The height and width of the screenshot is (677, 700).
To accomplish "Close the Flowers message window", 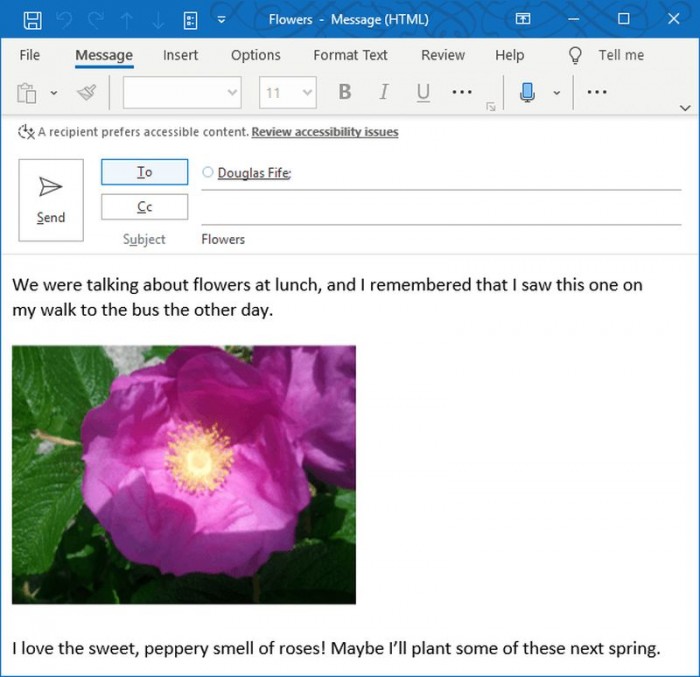I will [x=674, y=19].
